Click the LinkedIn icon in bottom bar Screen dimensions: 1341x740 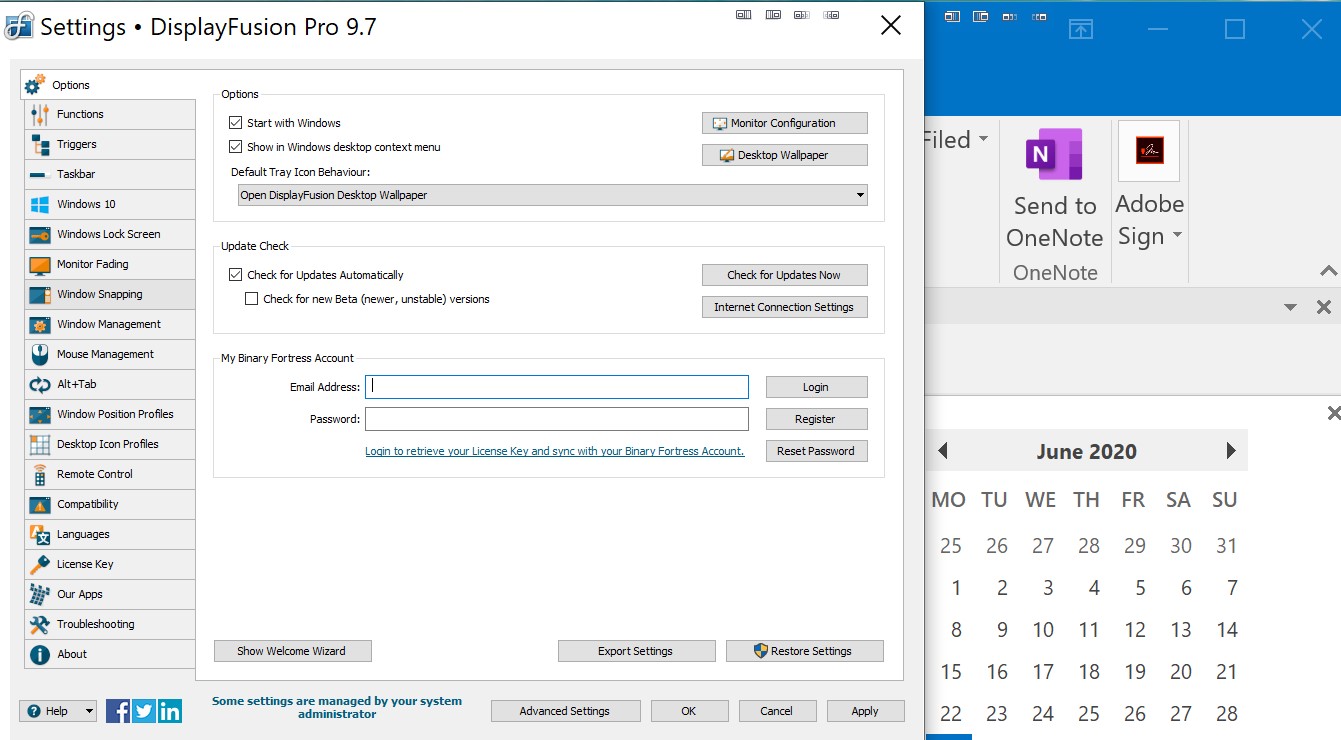[170, 711]
